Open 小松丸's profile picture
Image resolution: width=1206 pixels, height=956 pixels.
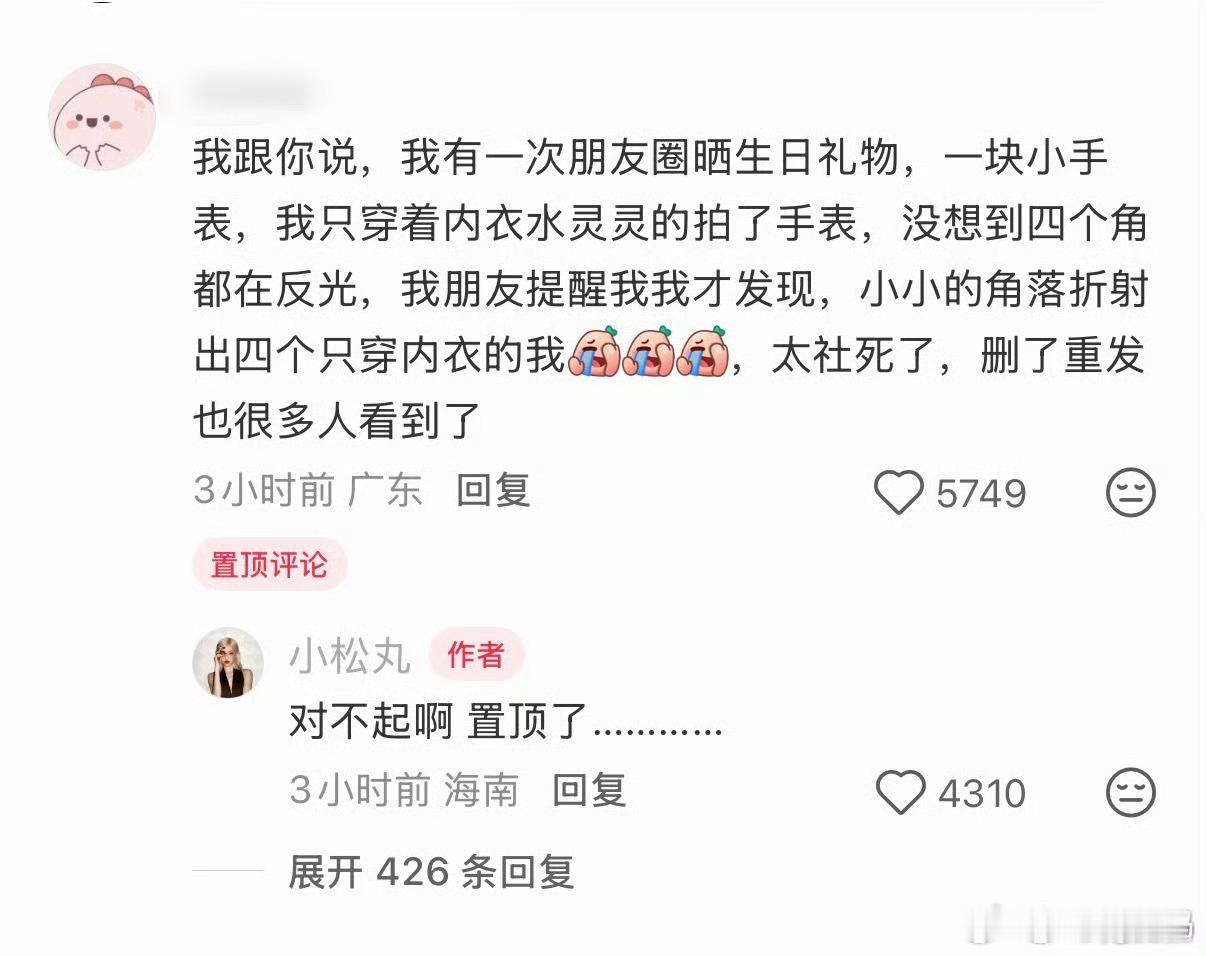coord(227,662)
